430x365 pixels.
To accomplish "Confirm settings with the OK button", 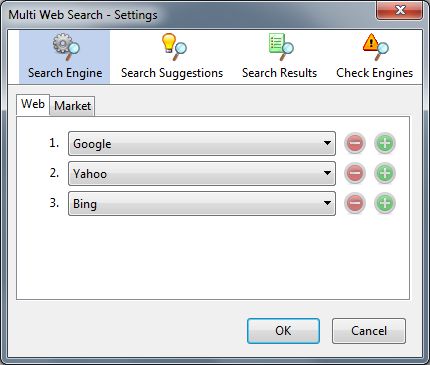I will coord(283,331).
